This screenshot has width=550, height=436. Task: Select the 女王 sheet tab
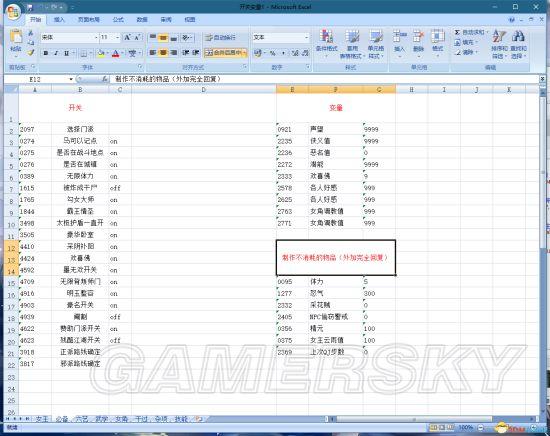tap(42, 419)
